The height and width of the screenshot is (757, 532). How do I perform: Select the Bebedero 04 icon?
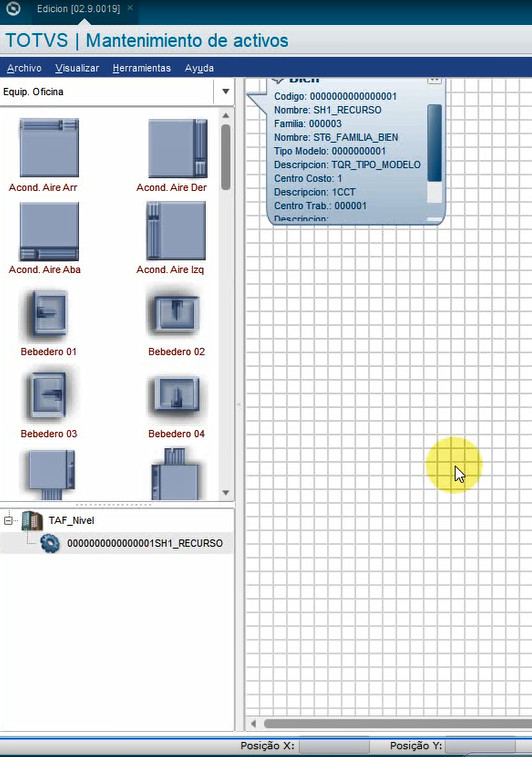tap(177, 396)
